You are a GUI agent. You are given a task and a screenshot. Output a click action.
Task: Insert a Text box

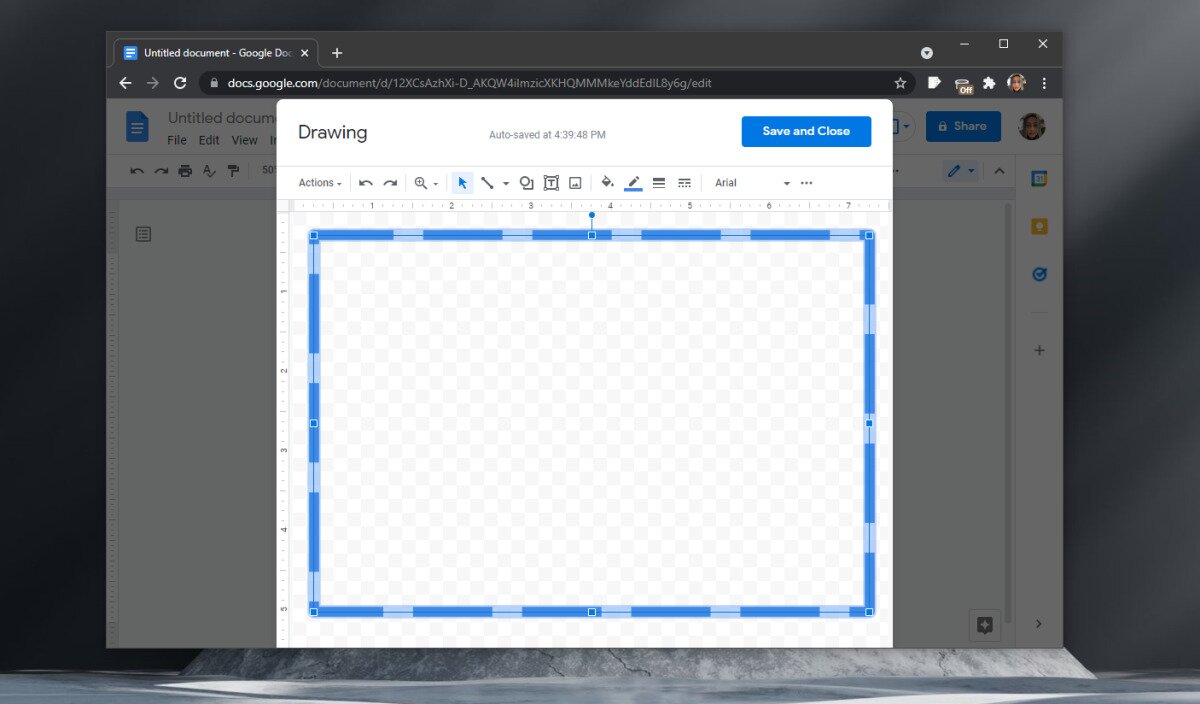(x=551, y=182)
